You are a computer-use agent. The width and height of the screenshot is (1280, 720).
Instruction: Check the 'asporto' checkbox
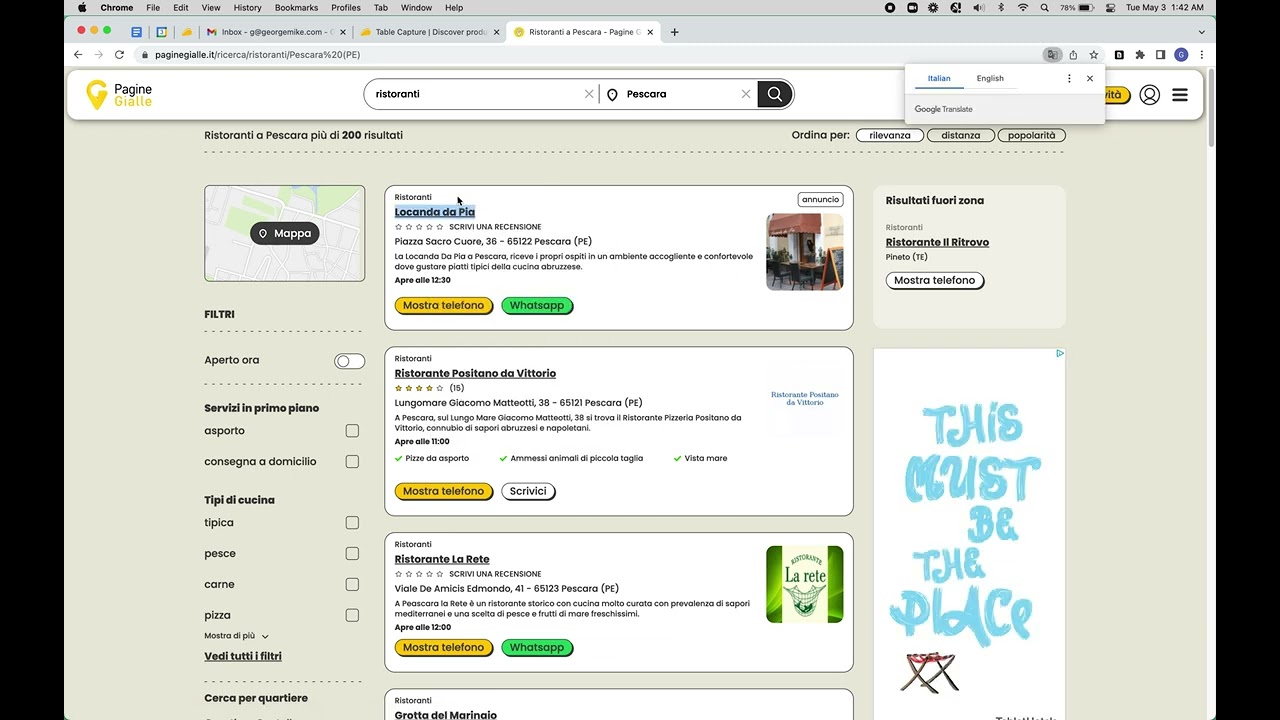click(x=352, y=431)
